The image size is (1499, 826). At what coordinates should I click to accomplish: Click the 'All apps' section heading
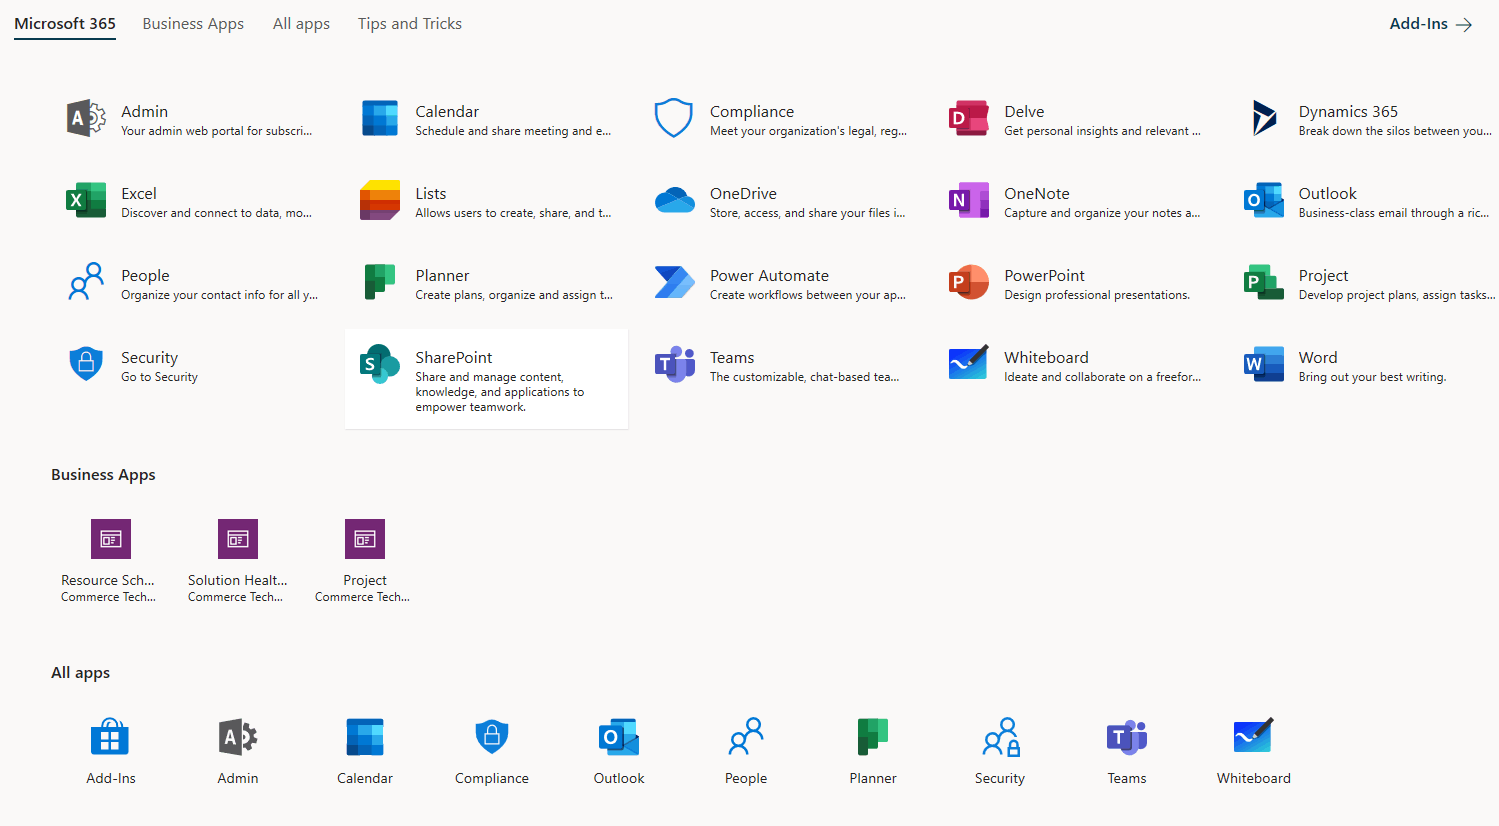pyautogui.click(x=80, y=673)
